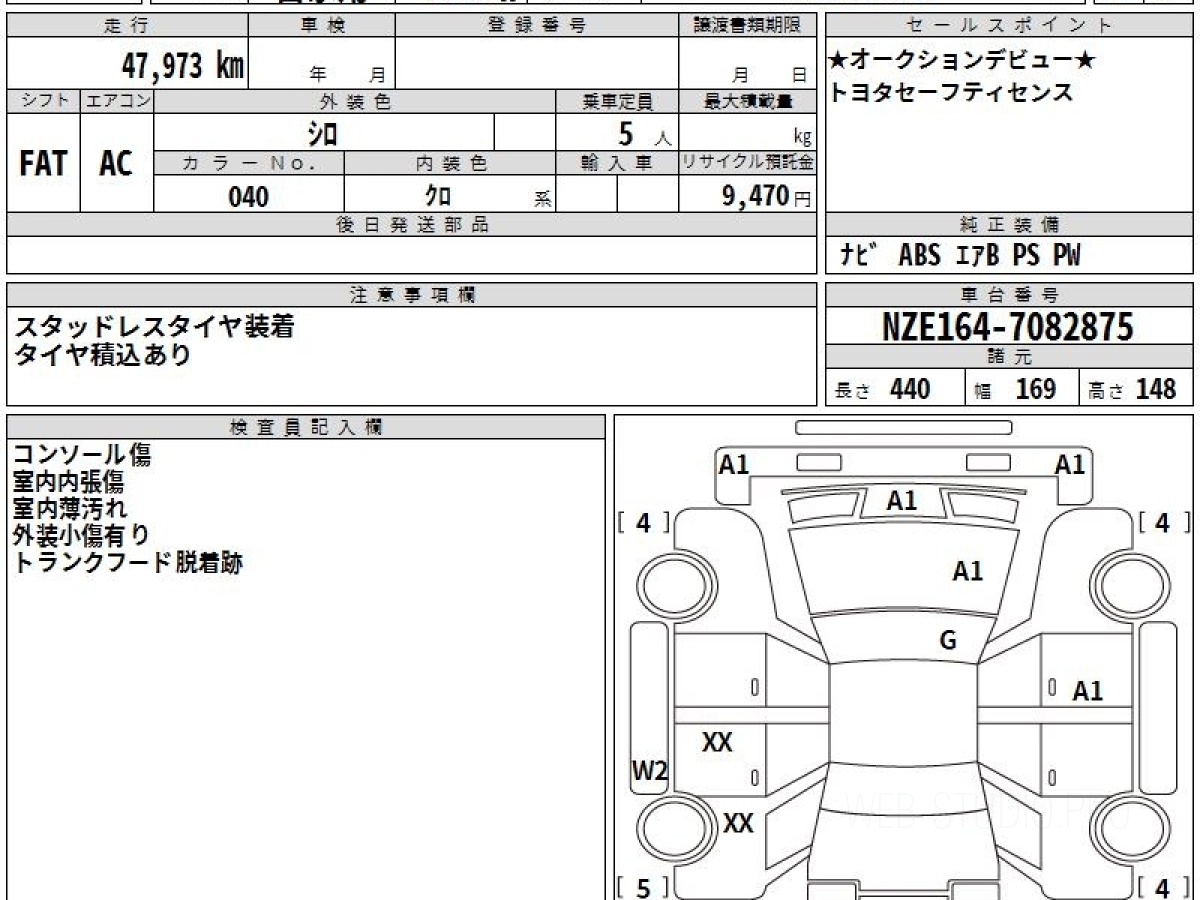Select the 長さ 440 length cell
This screenshot has width=1200, height=900.
tap(894, 388)
